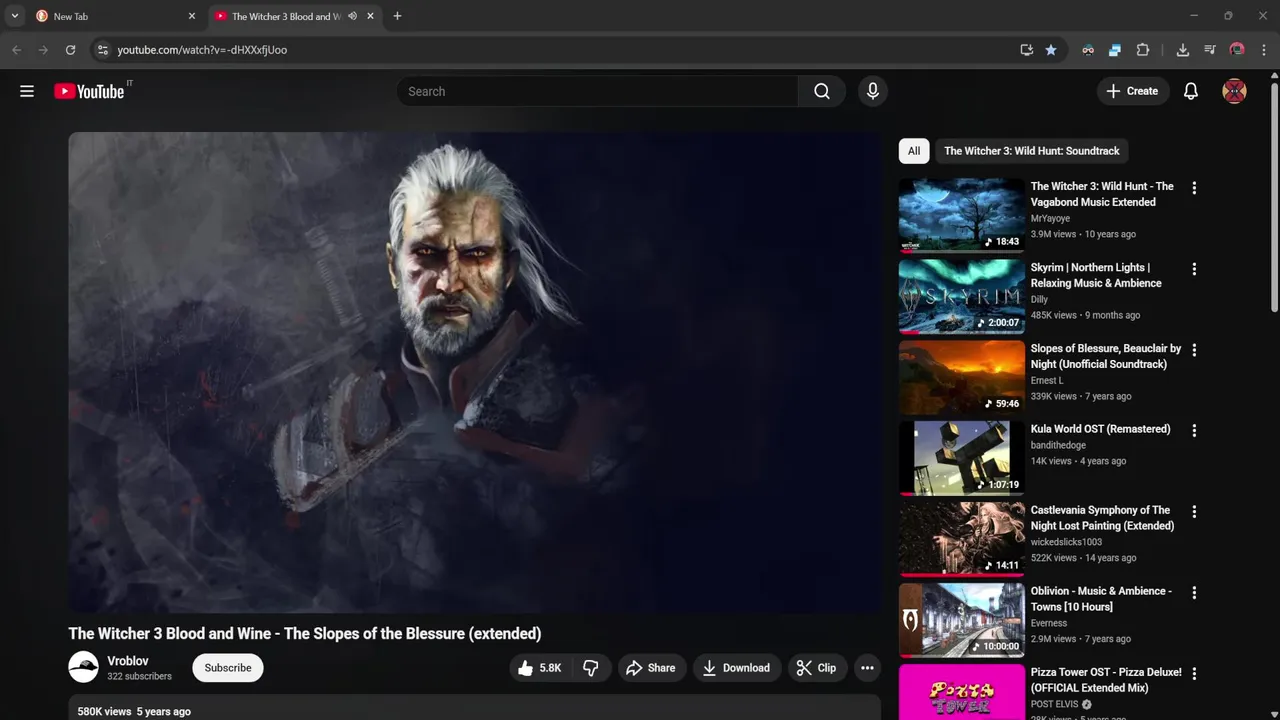1280x720 pixels.
Task: Open the YouTube hamburger guide menu
Action: coord(27,91)
